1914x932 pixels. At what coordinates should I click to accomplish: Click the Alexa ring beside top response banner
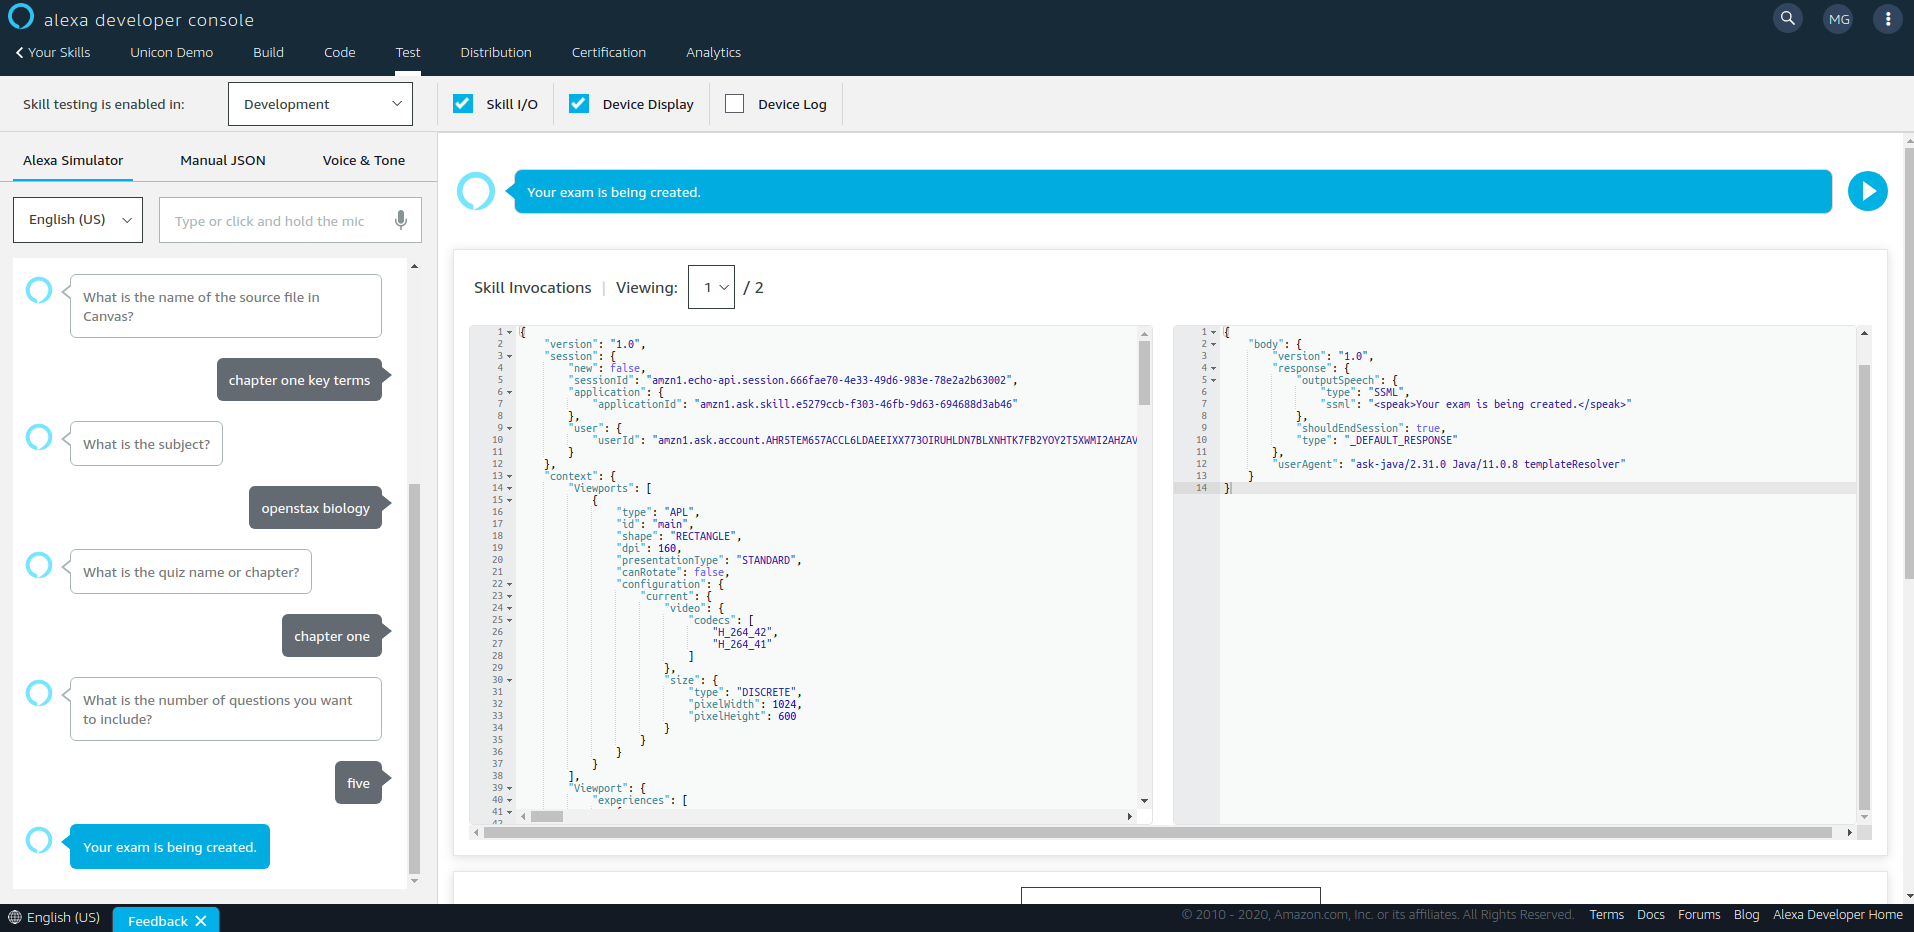tap(476, 191)
